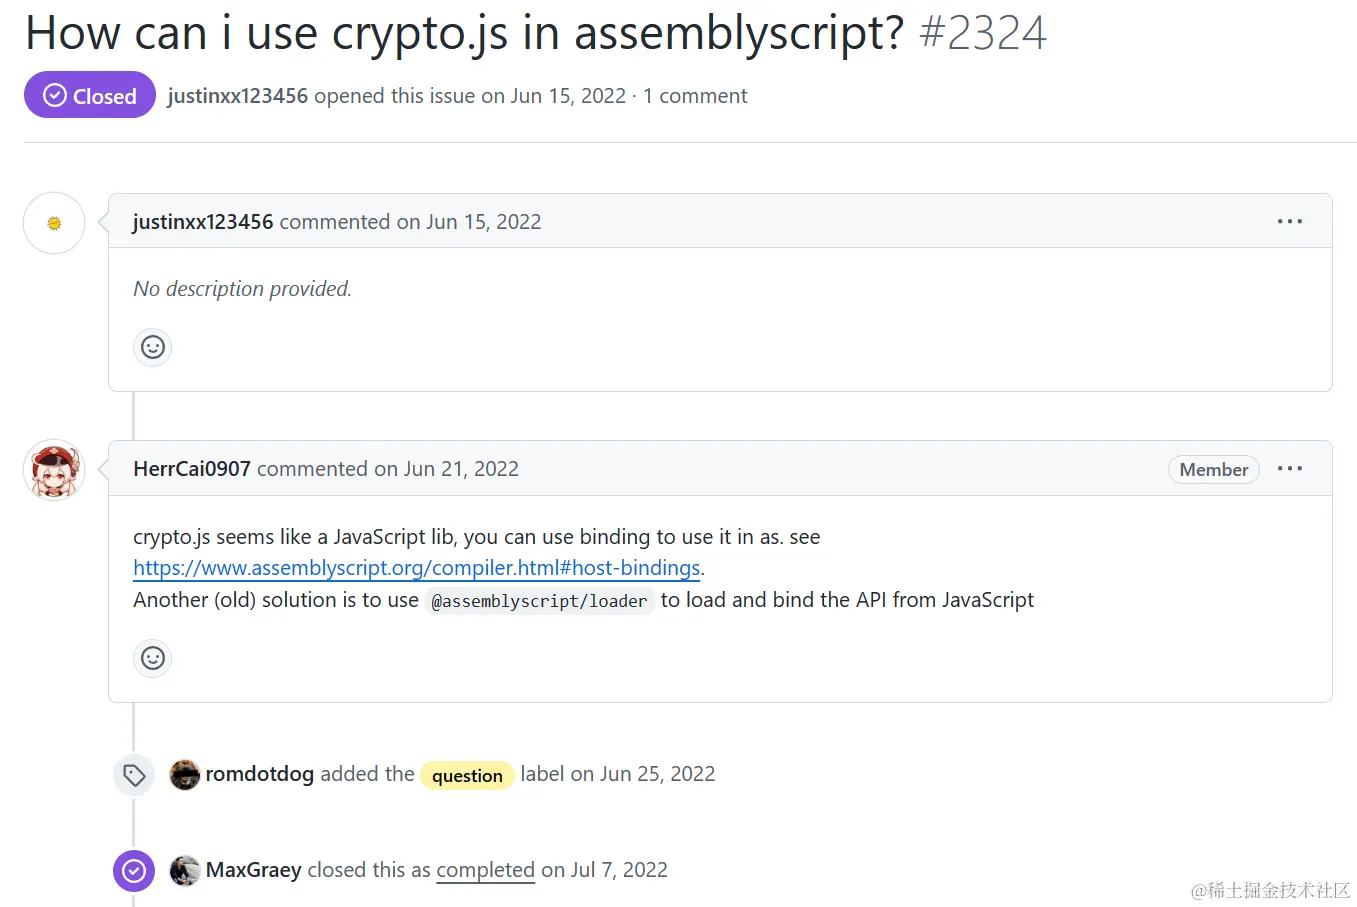Click the Jun 21, 2022 comment timestamp

point(461,469)
